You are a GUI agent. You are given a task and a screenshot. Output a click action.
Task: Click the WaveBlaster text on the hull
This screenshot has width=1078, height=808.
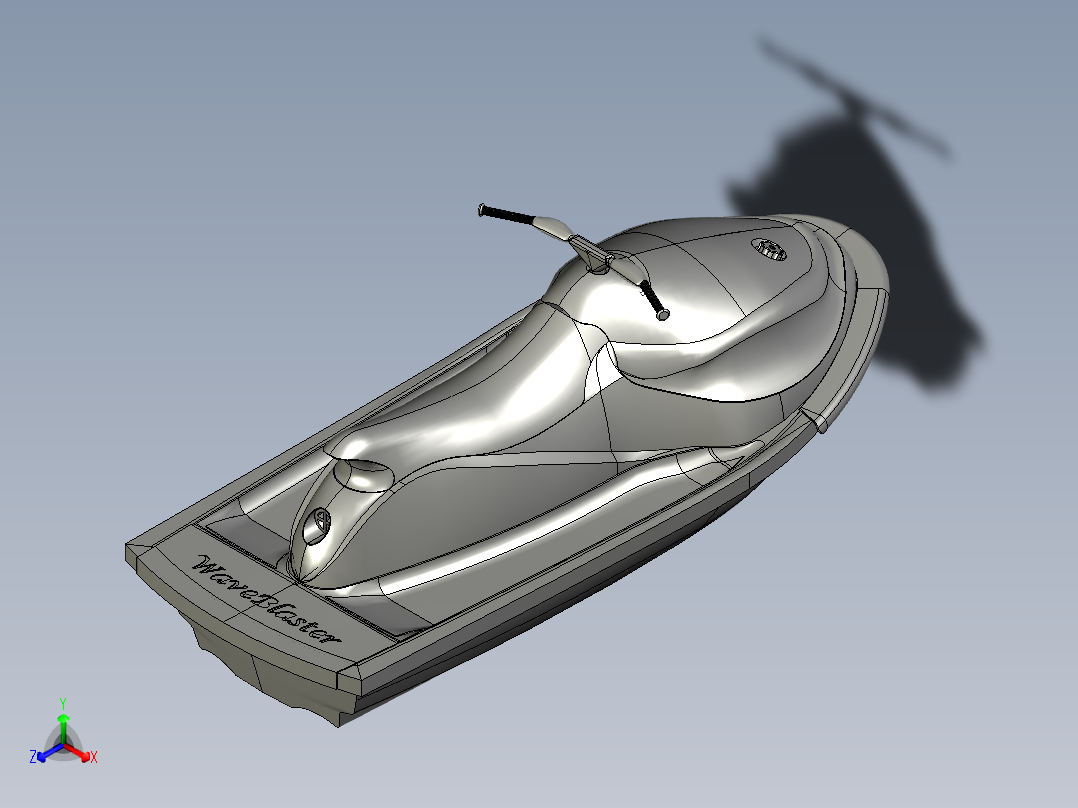coord(265,599)
